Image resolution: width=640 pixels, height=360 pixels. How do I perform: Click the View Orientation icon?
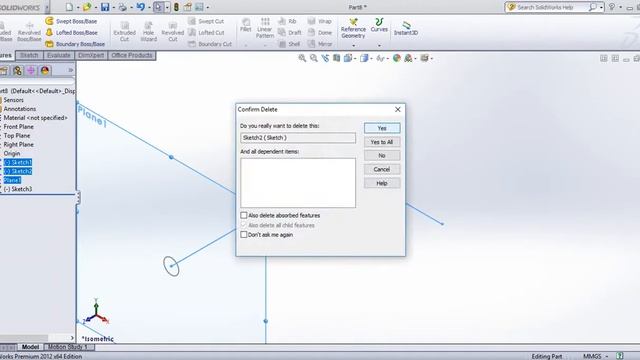348,58
